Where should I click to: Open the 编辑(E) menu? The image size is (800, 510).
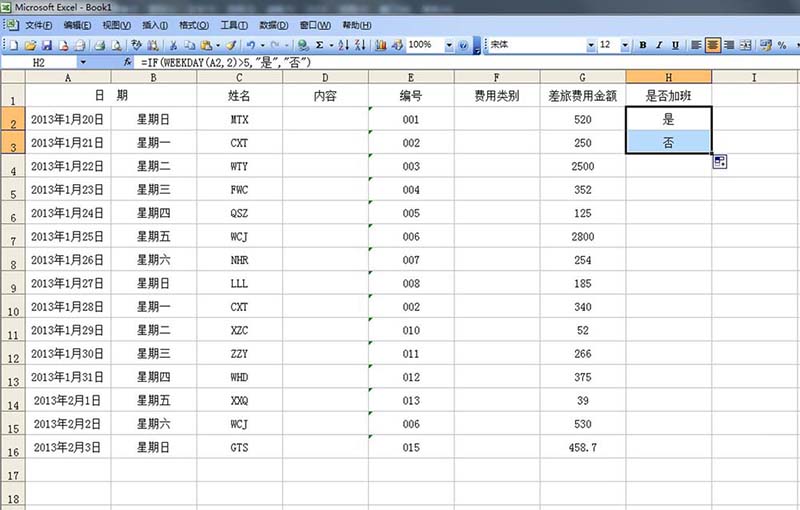point(78,25)
